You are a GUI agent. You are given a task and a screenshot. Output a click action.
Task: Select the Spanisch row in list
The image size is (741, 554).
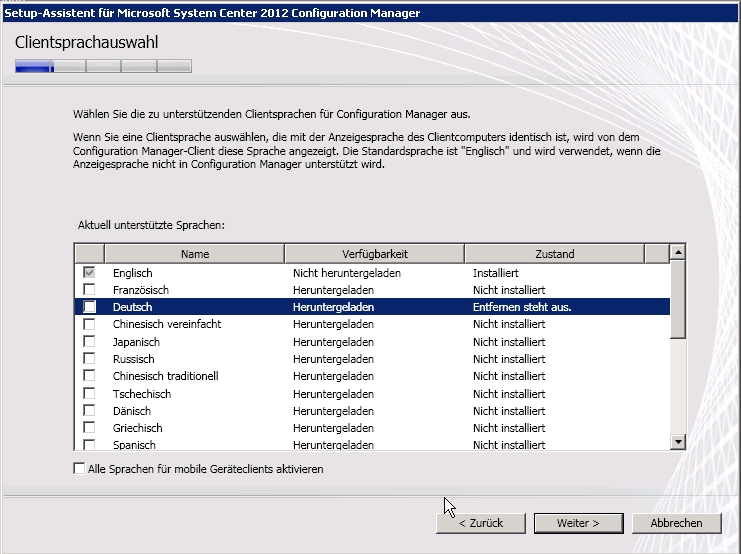click(x=133, y=445)
